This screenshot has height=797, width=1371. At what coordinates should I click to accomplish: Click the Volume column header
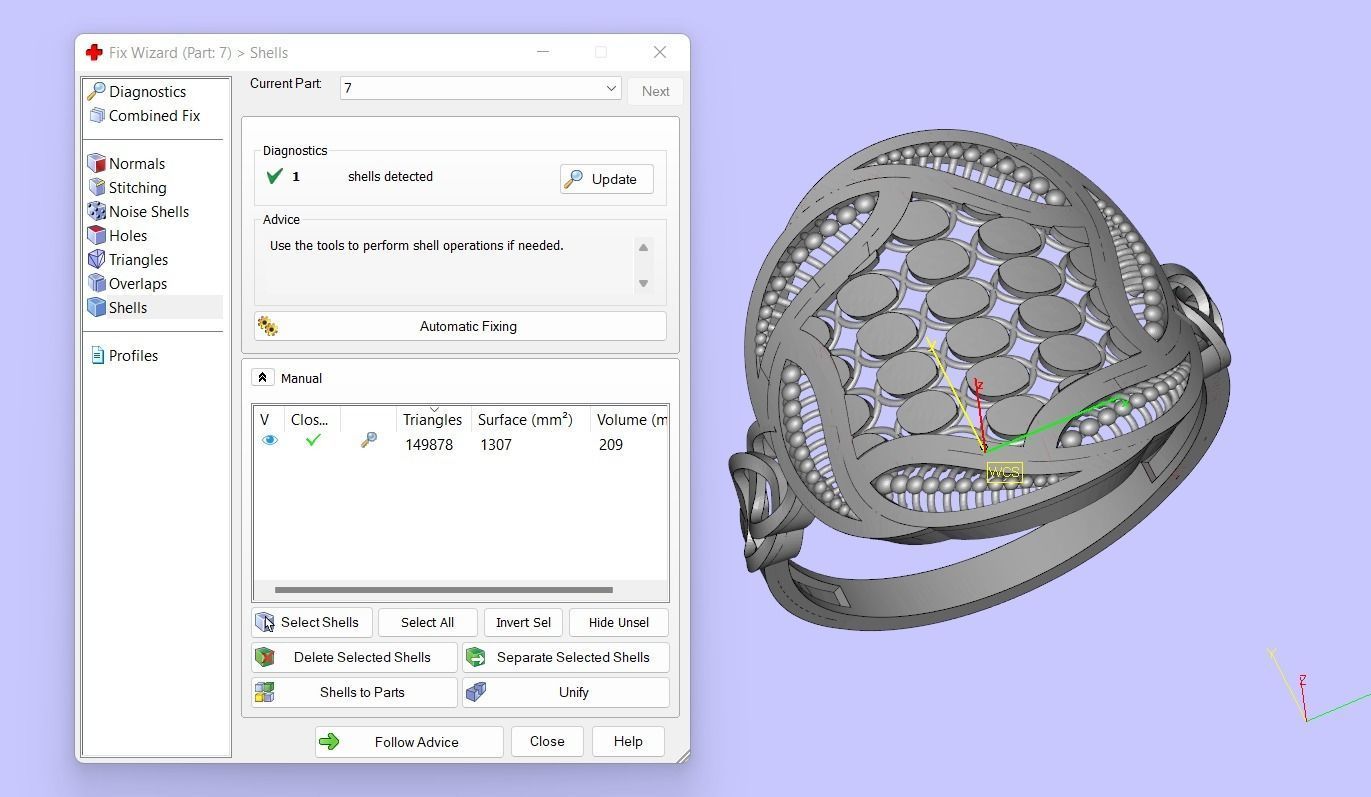[629, 420]
